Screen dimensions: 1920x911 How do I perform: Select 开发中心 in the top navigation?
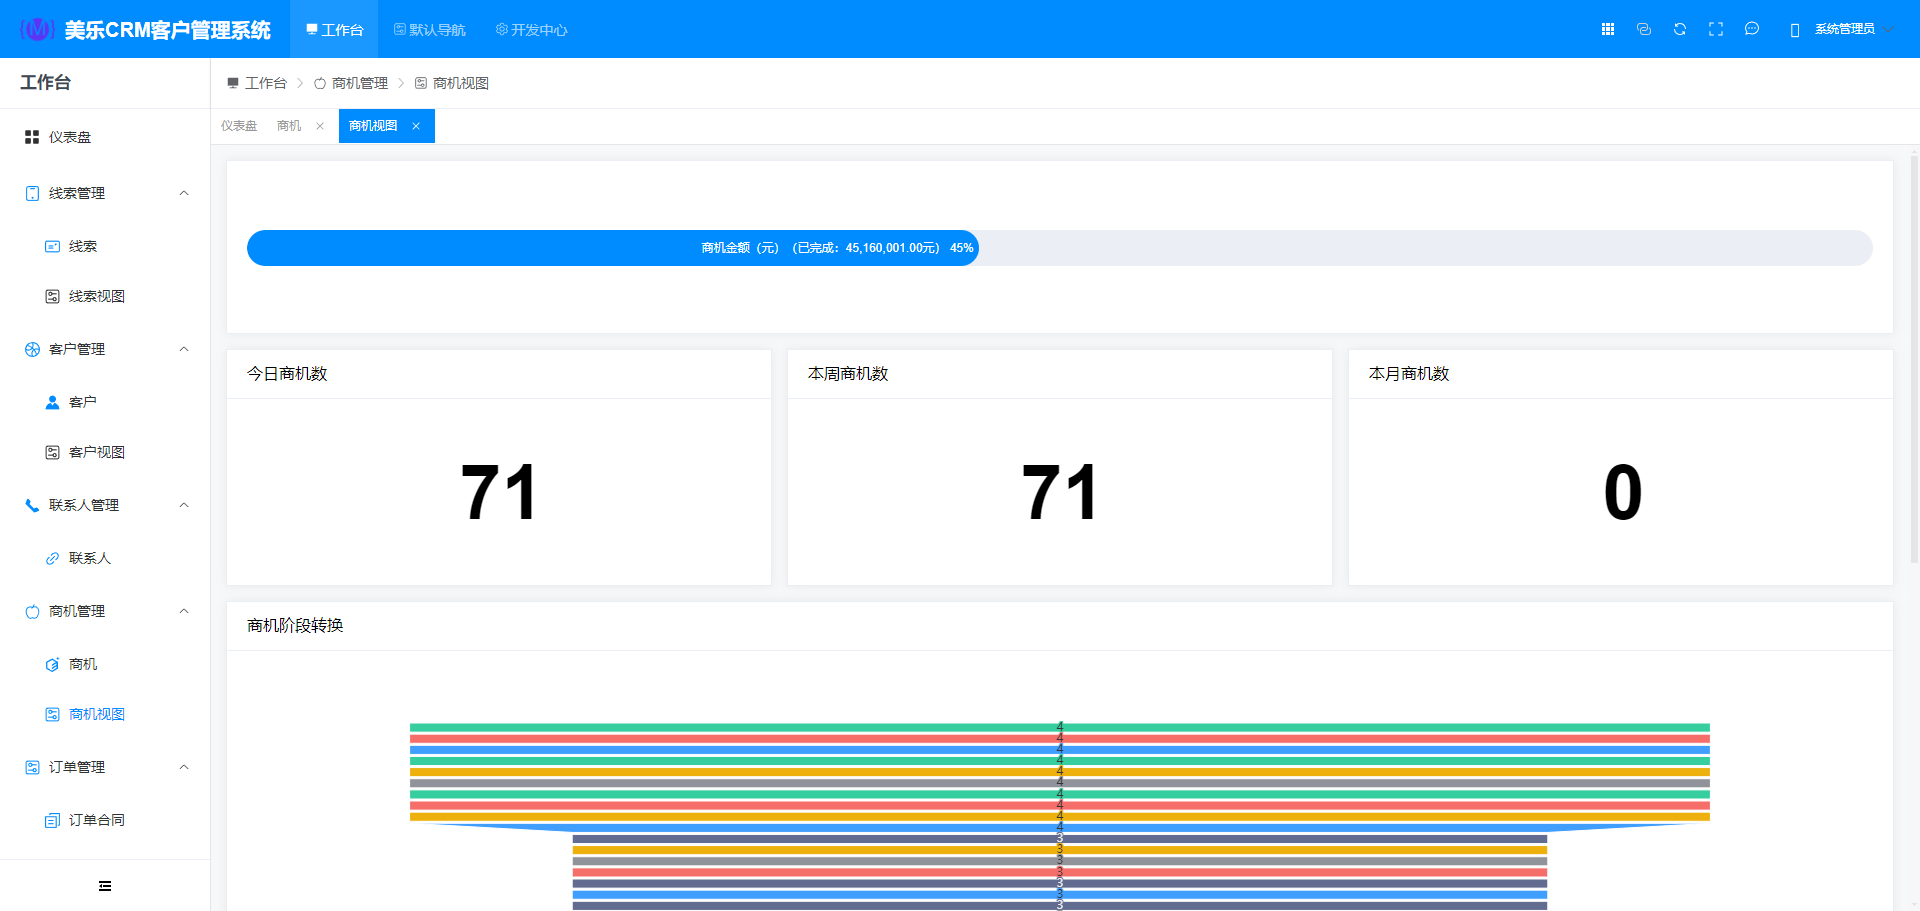point(532,30)
